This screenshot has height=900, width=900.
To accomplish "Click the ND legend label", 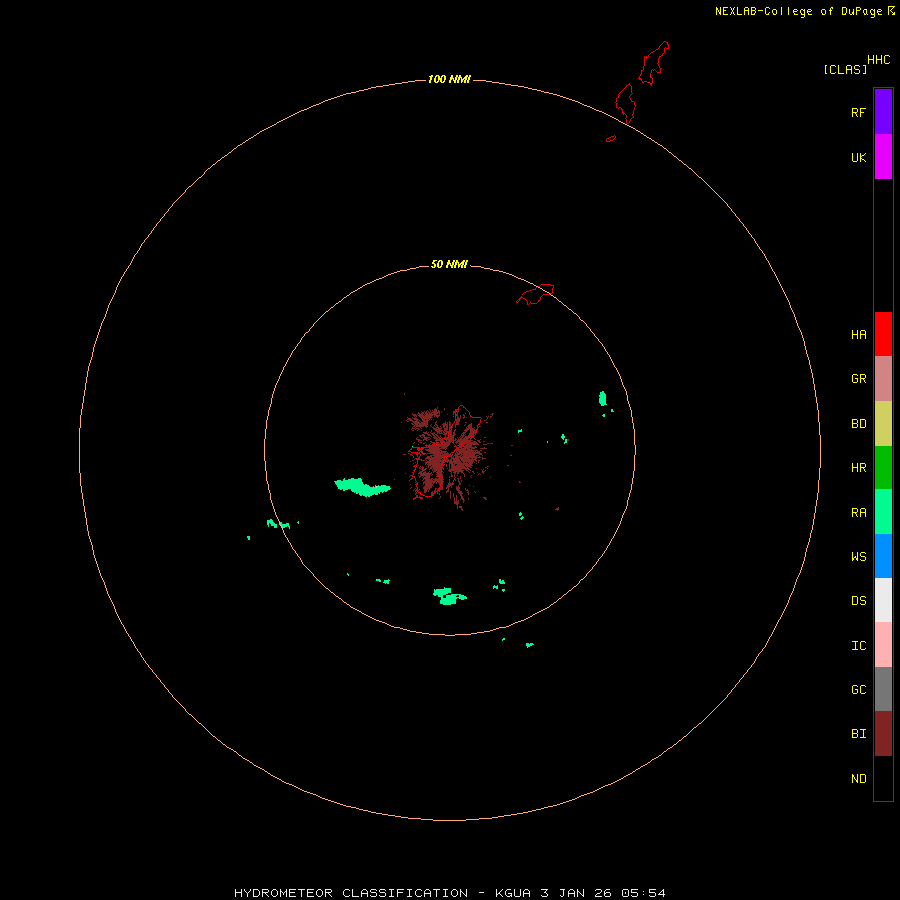I will point(858,779).
